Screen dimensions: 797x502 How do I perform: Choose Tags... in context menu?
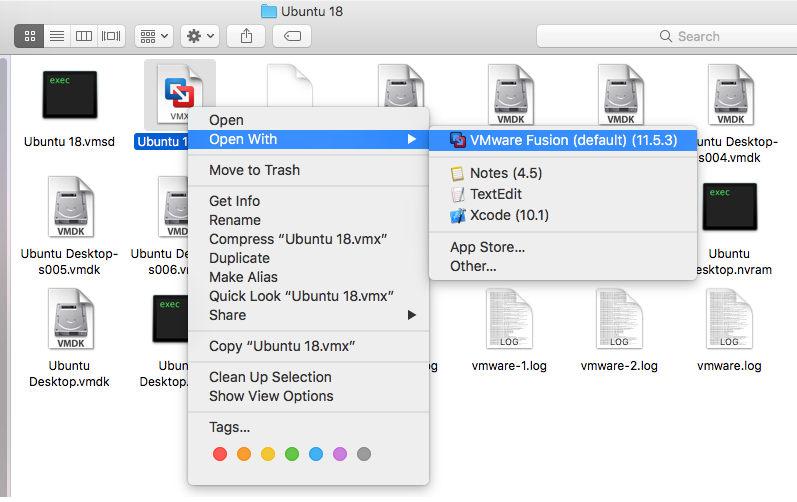(x=308, y=427)
